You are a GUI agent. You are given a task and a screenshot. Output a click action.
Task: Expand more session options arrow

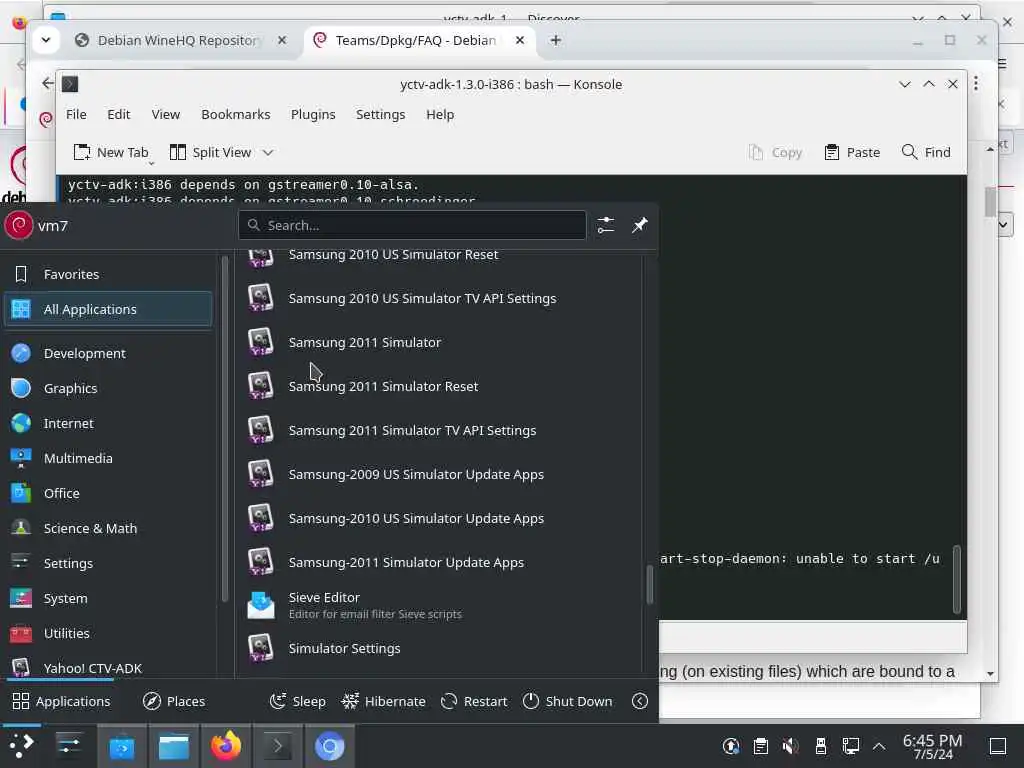click(640, 701)
